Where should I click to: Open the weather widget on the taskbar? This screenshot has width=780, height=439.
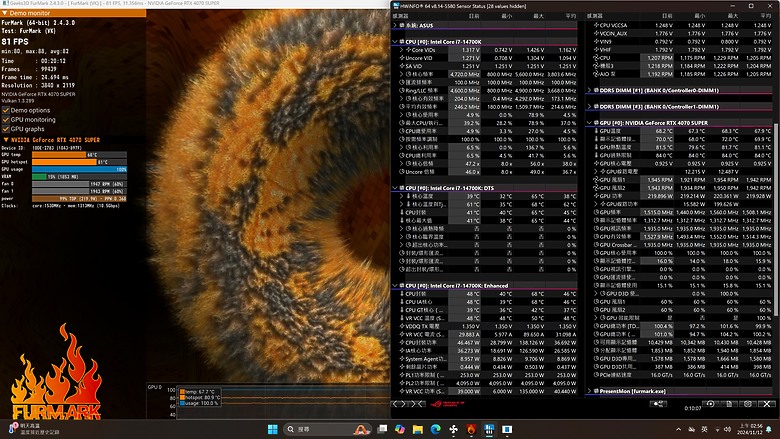(x=35, y=429)
